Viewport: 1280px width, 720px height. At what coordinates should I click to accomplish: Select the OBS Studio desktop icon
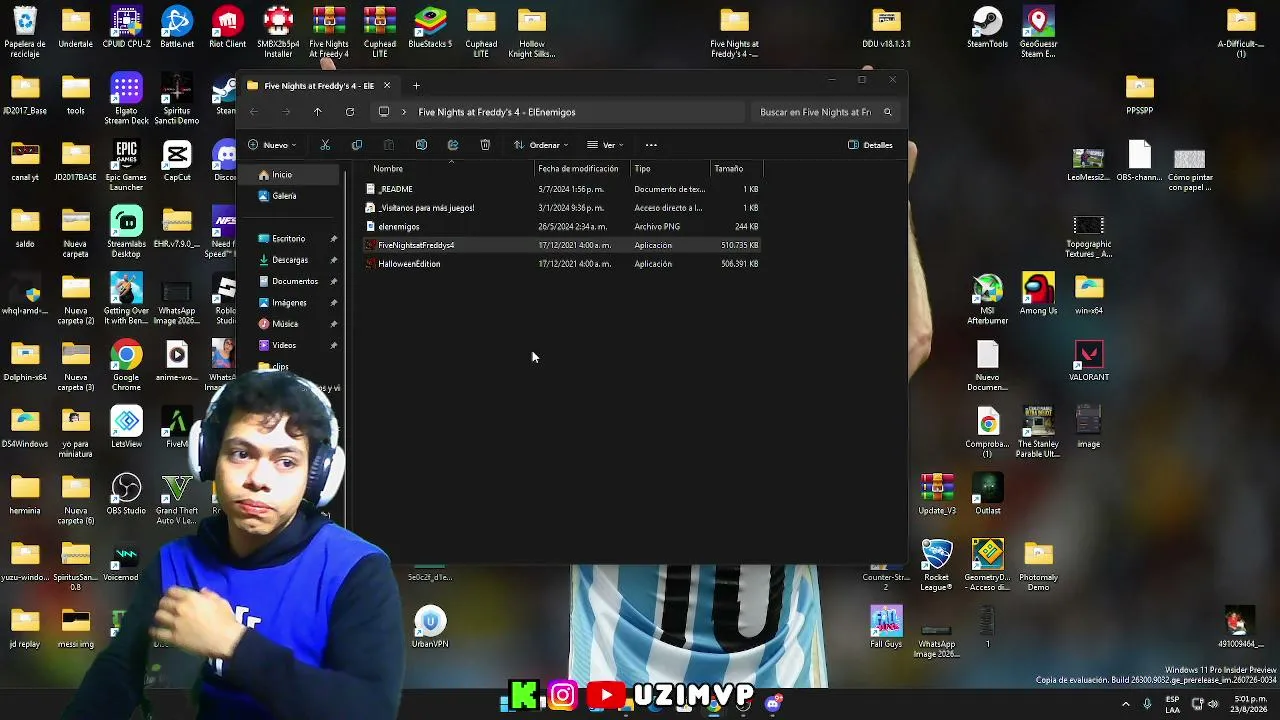coord(126,494)
